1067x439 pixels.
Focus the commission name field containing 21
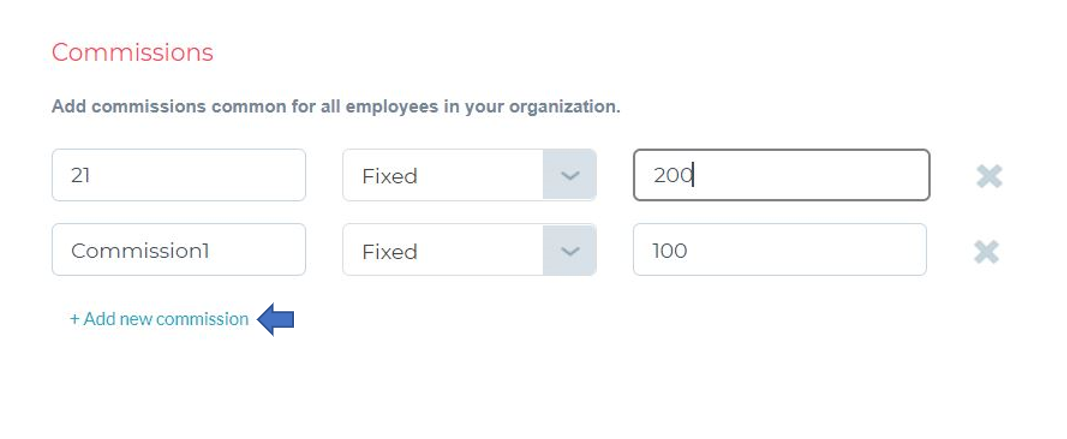[x=179, y=175]
